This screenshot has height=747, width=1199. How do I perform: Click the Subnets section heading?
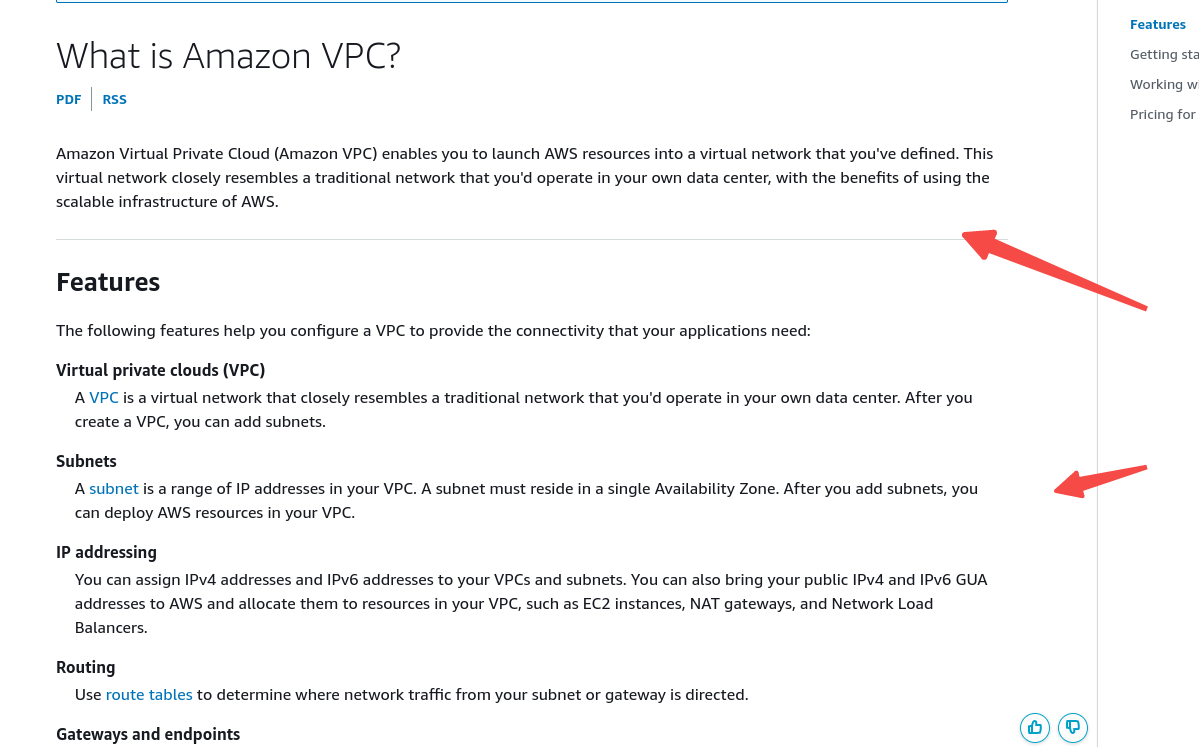86,461
